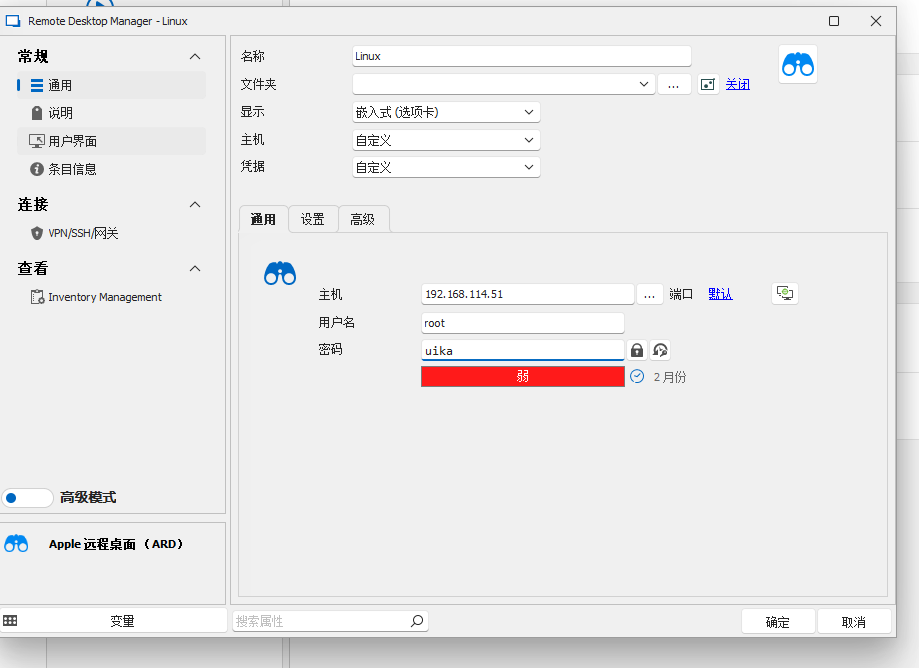Collapse the 连接 section in the sidebar

(x=195, y=204)
